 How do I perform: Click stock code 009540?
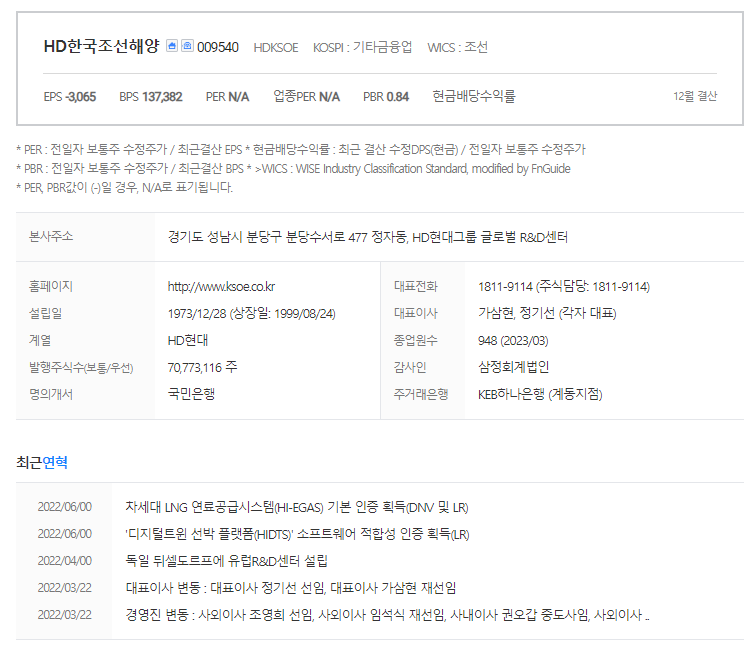coord(218,47)
